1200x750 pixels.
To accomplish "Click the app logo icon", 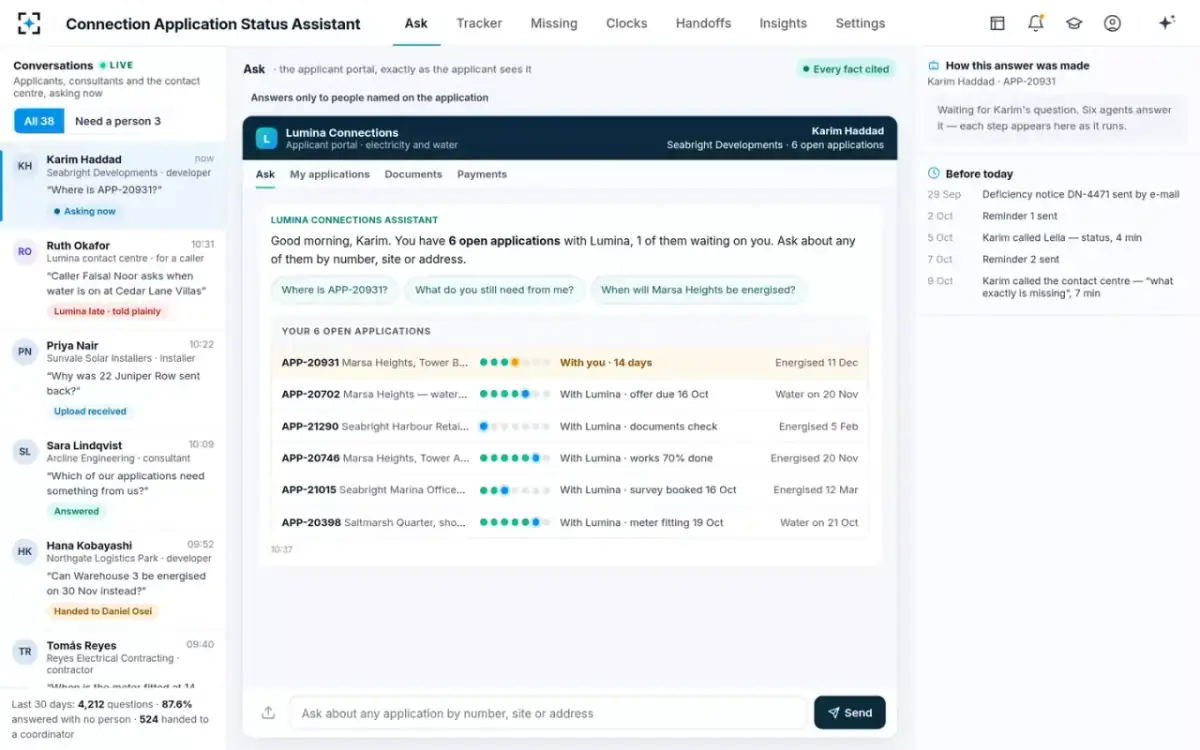I will [x=29, y=23].
